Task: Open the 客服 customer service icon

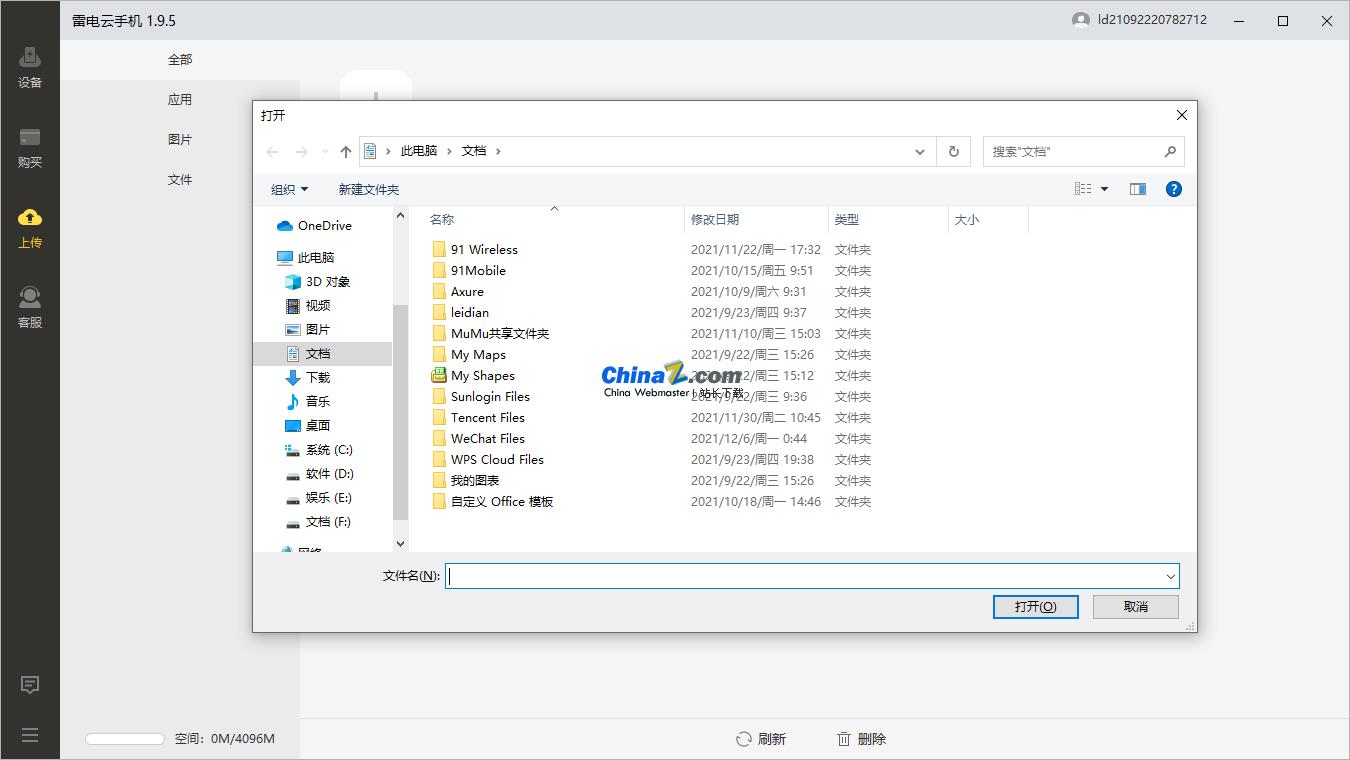Action: point(30,307)
